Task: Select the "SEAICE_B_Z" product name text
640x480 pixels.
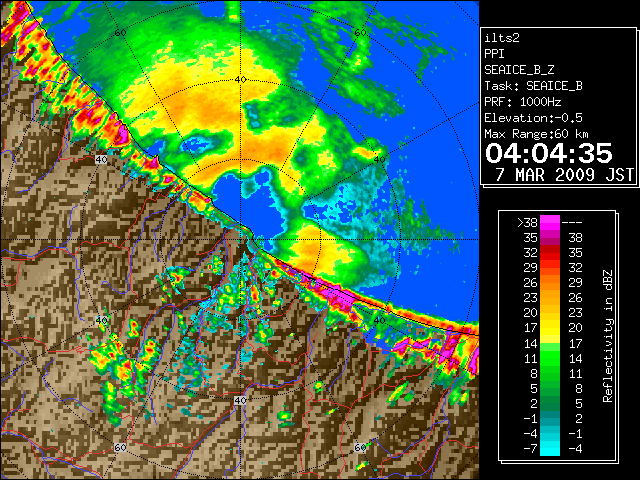Action: pyautogui.click(x=519, y=70)
